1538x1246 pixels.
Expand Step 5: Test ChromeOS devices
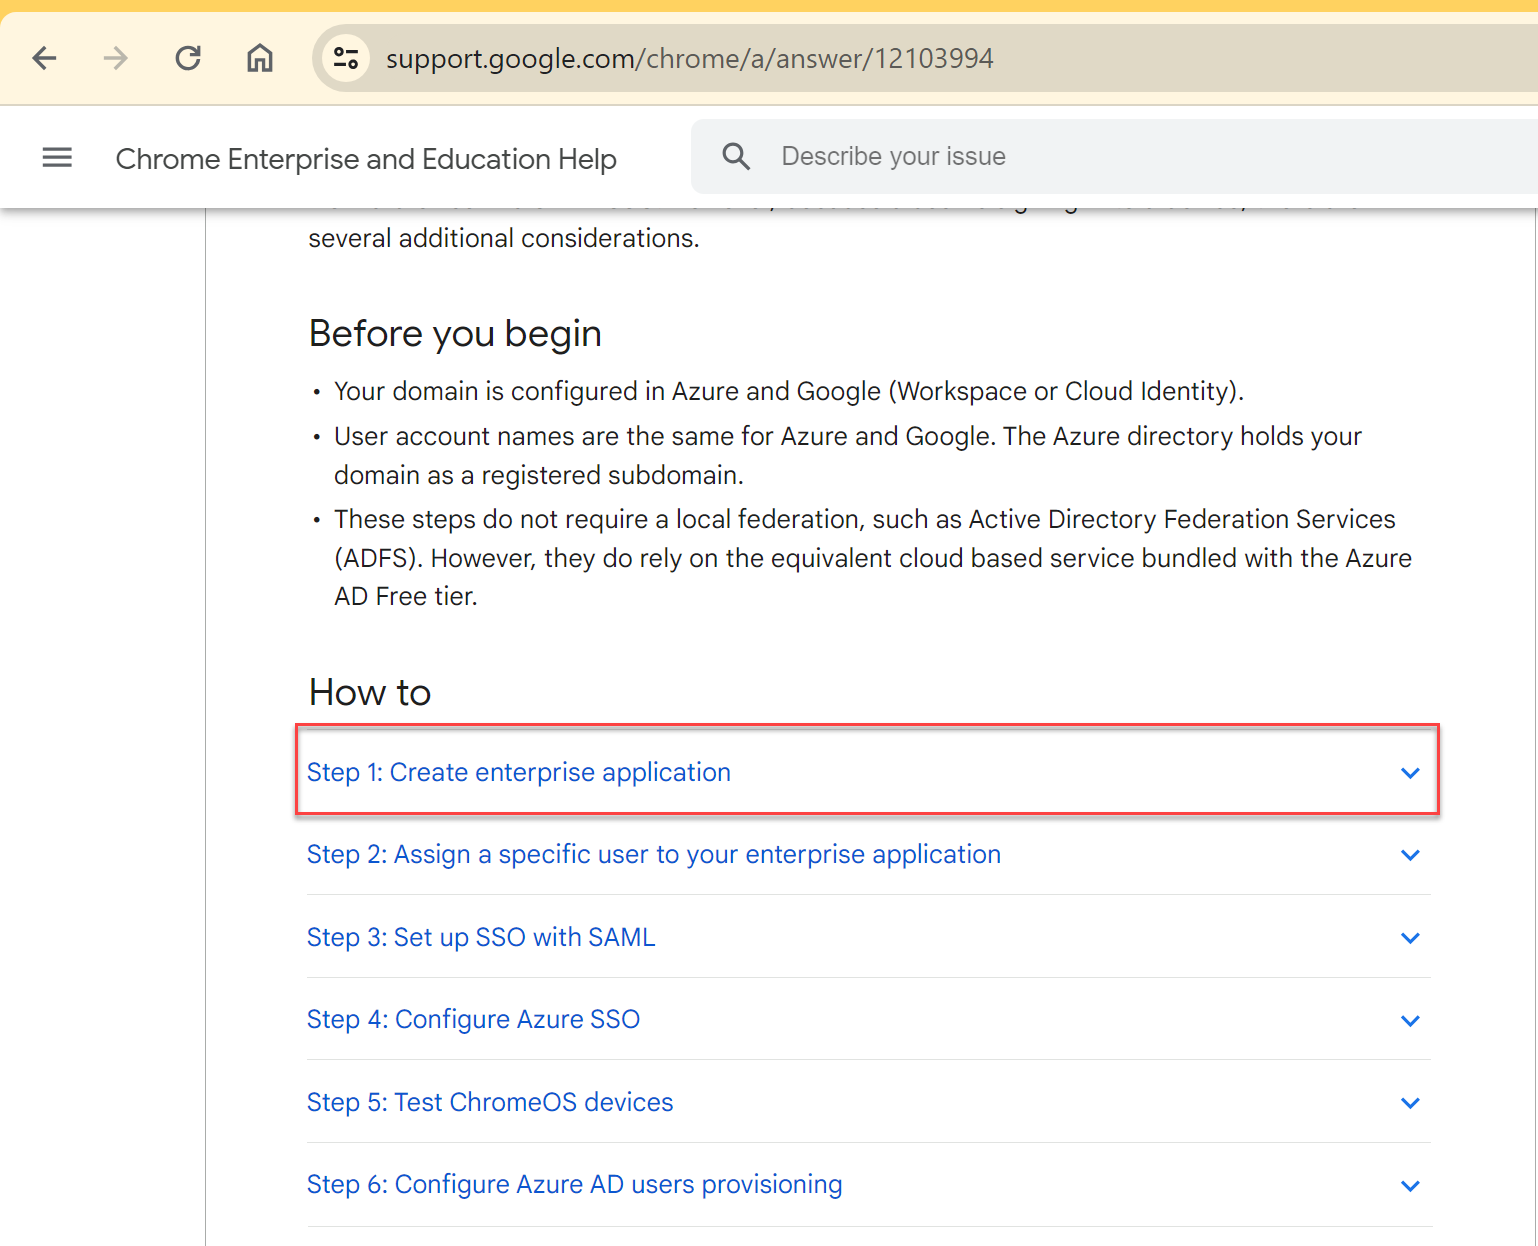[x=490, y=1102]
